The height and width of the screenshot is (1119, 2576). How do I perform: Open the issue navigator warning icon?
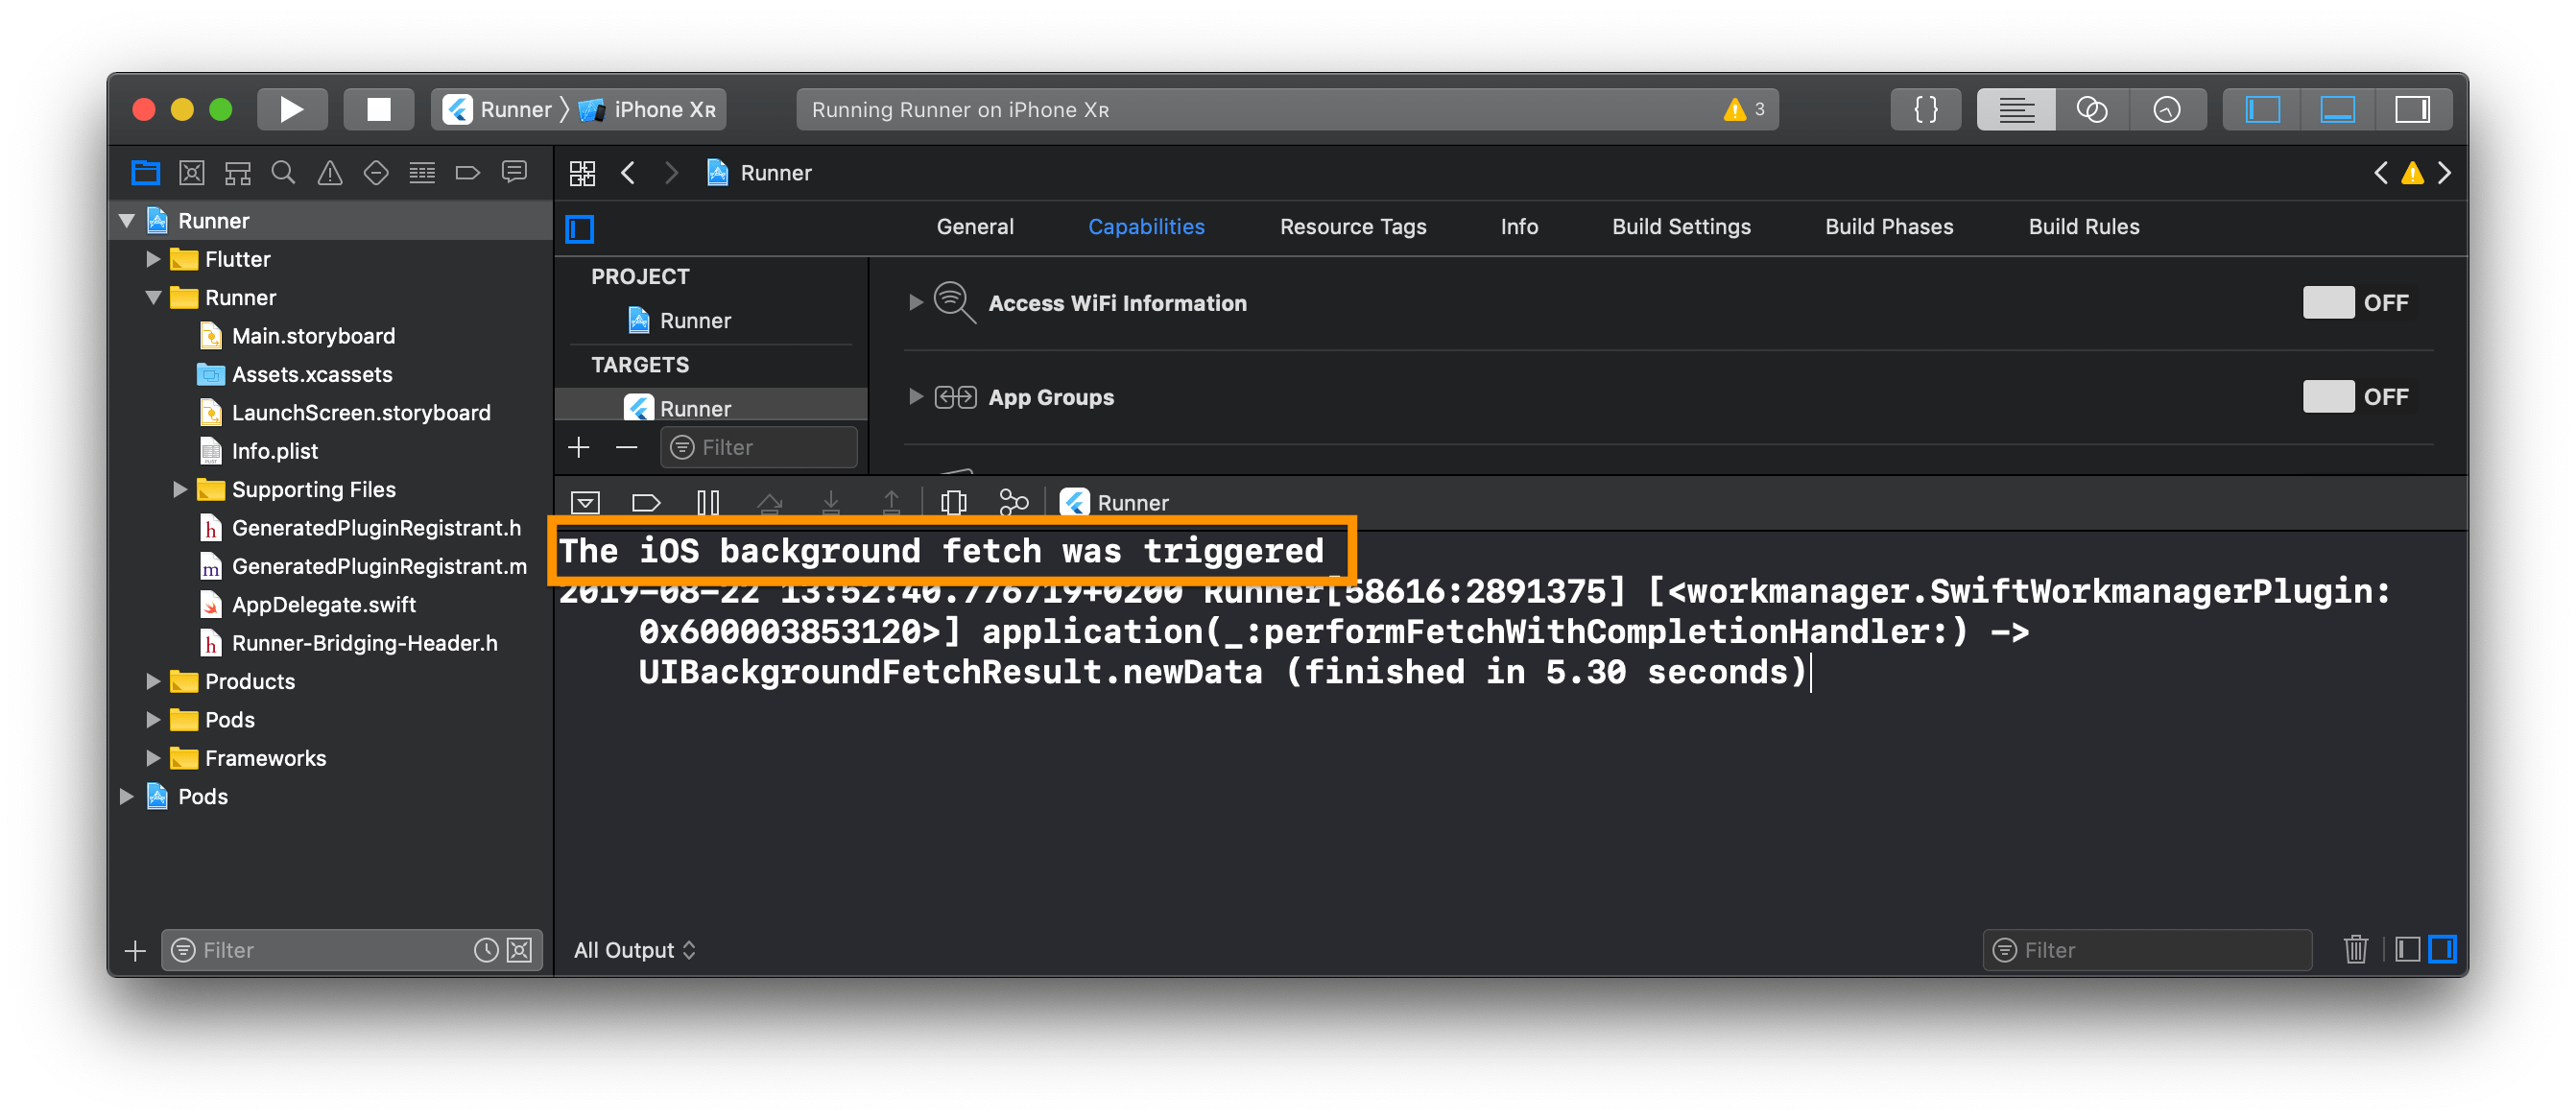(330, 173)
